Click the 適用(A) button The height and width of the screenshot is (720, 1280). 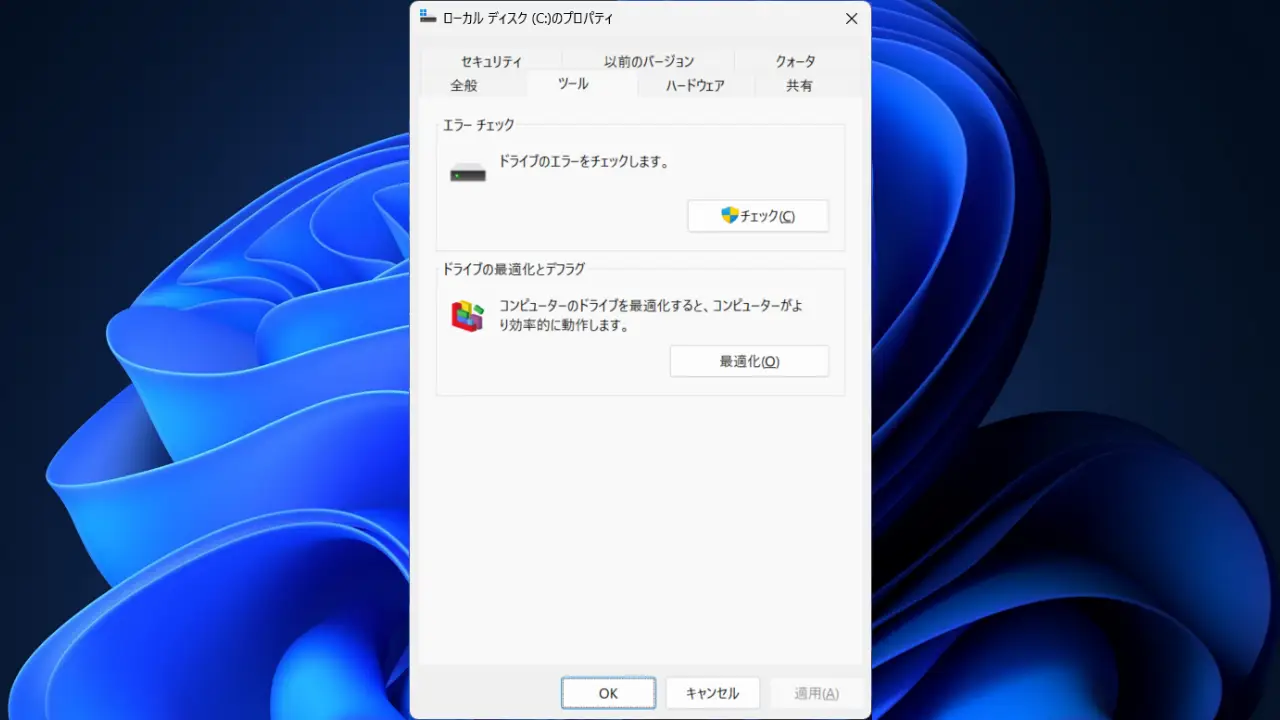point(816,693)
